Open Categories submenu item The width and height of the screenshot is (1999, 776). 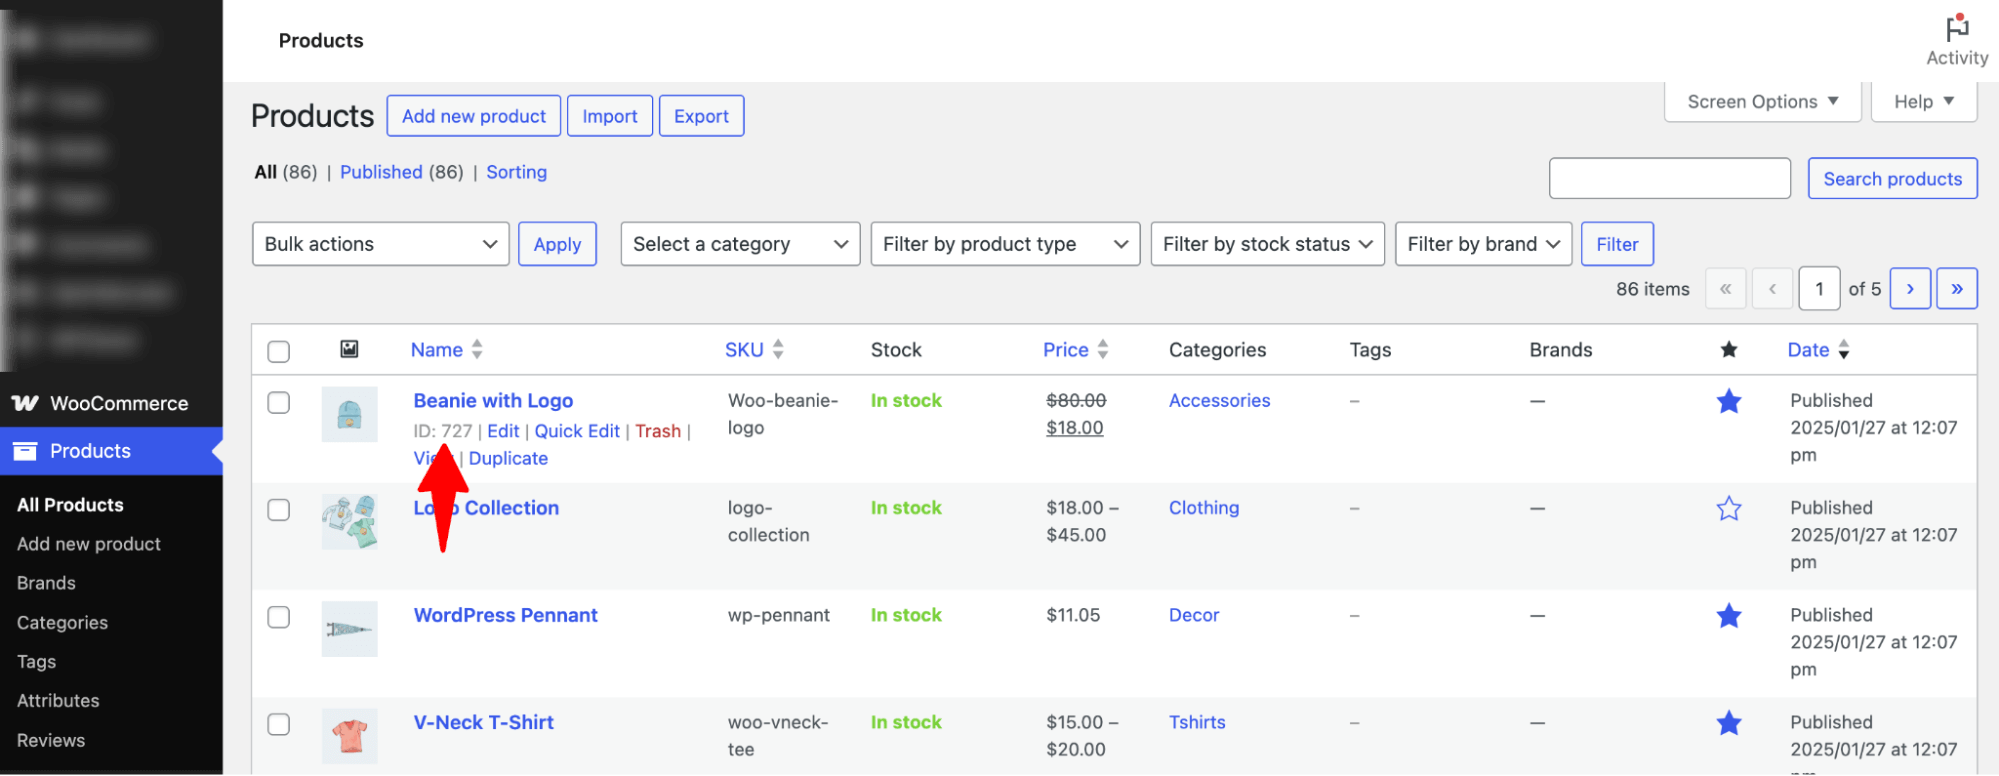tap(62, 622)
